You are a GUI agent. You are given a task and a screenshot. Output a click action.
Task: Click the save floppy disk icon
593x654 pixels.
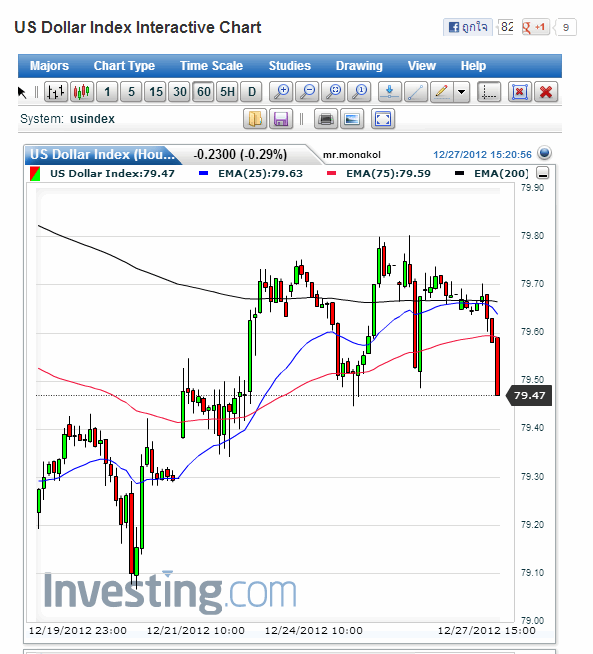281,119
